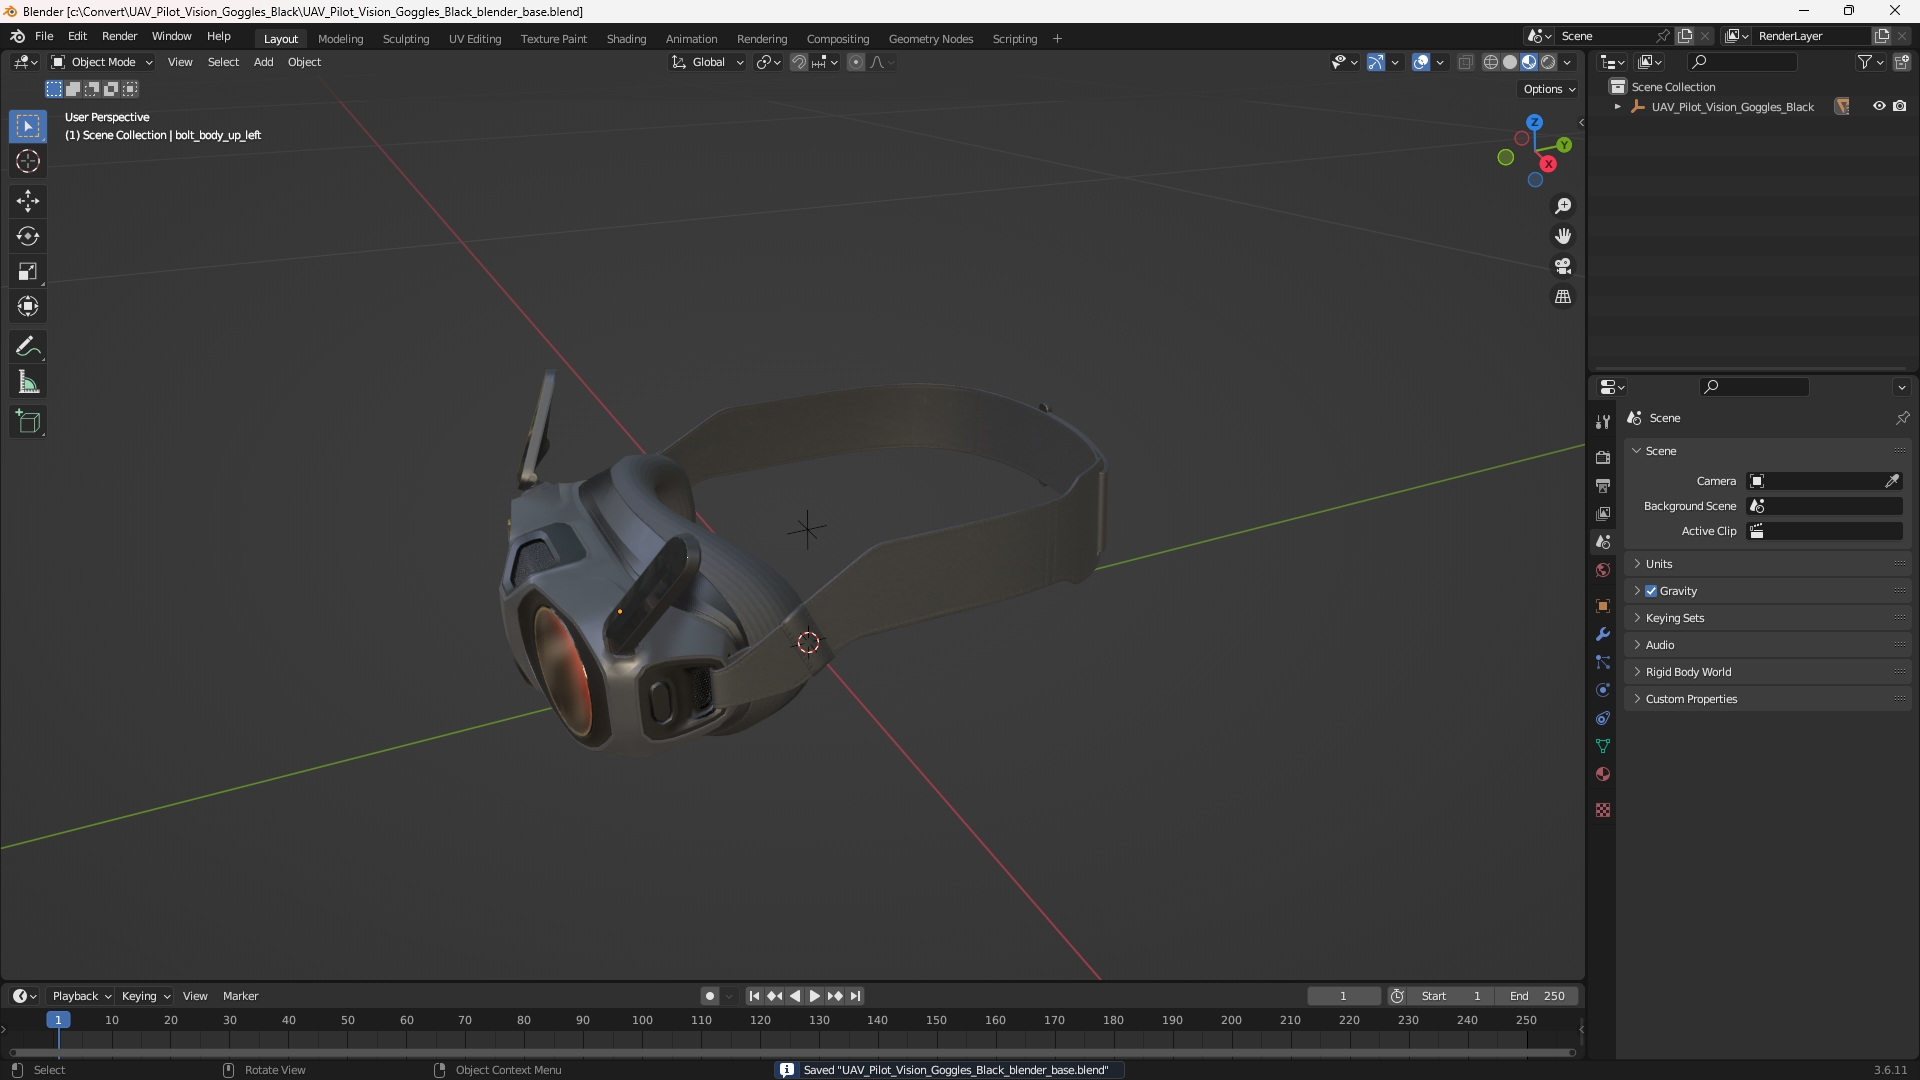1920x1080 pixels.
Task: Click the Camera selection field
Action: [1825, 481]
